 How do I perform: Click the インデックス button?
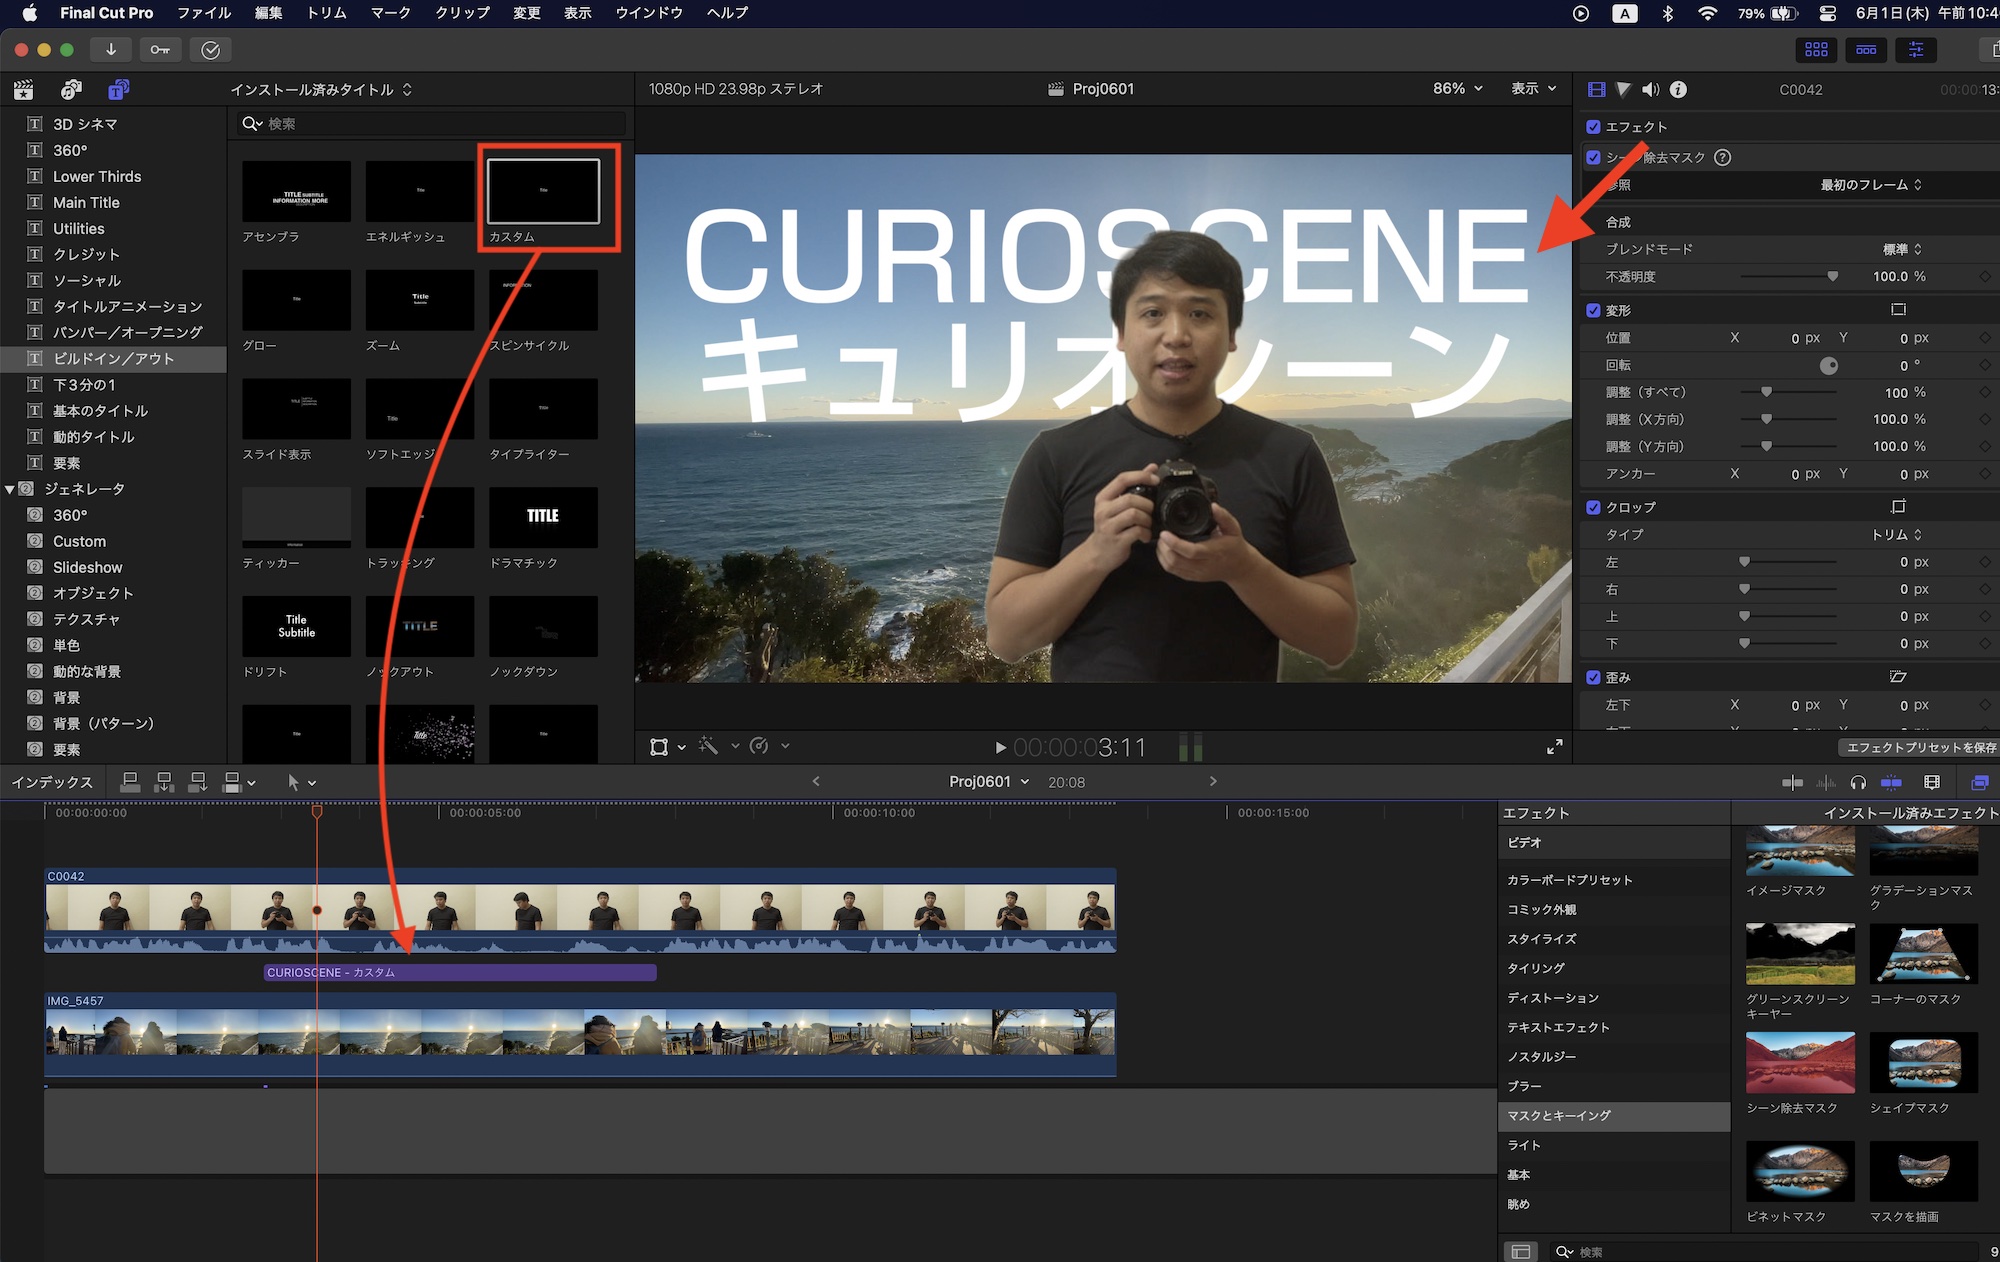[52, 782]
